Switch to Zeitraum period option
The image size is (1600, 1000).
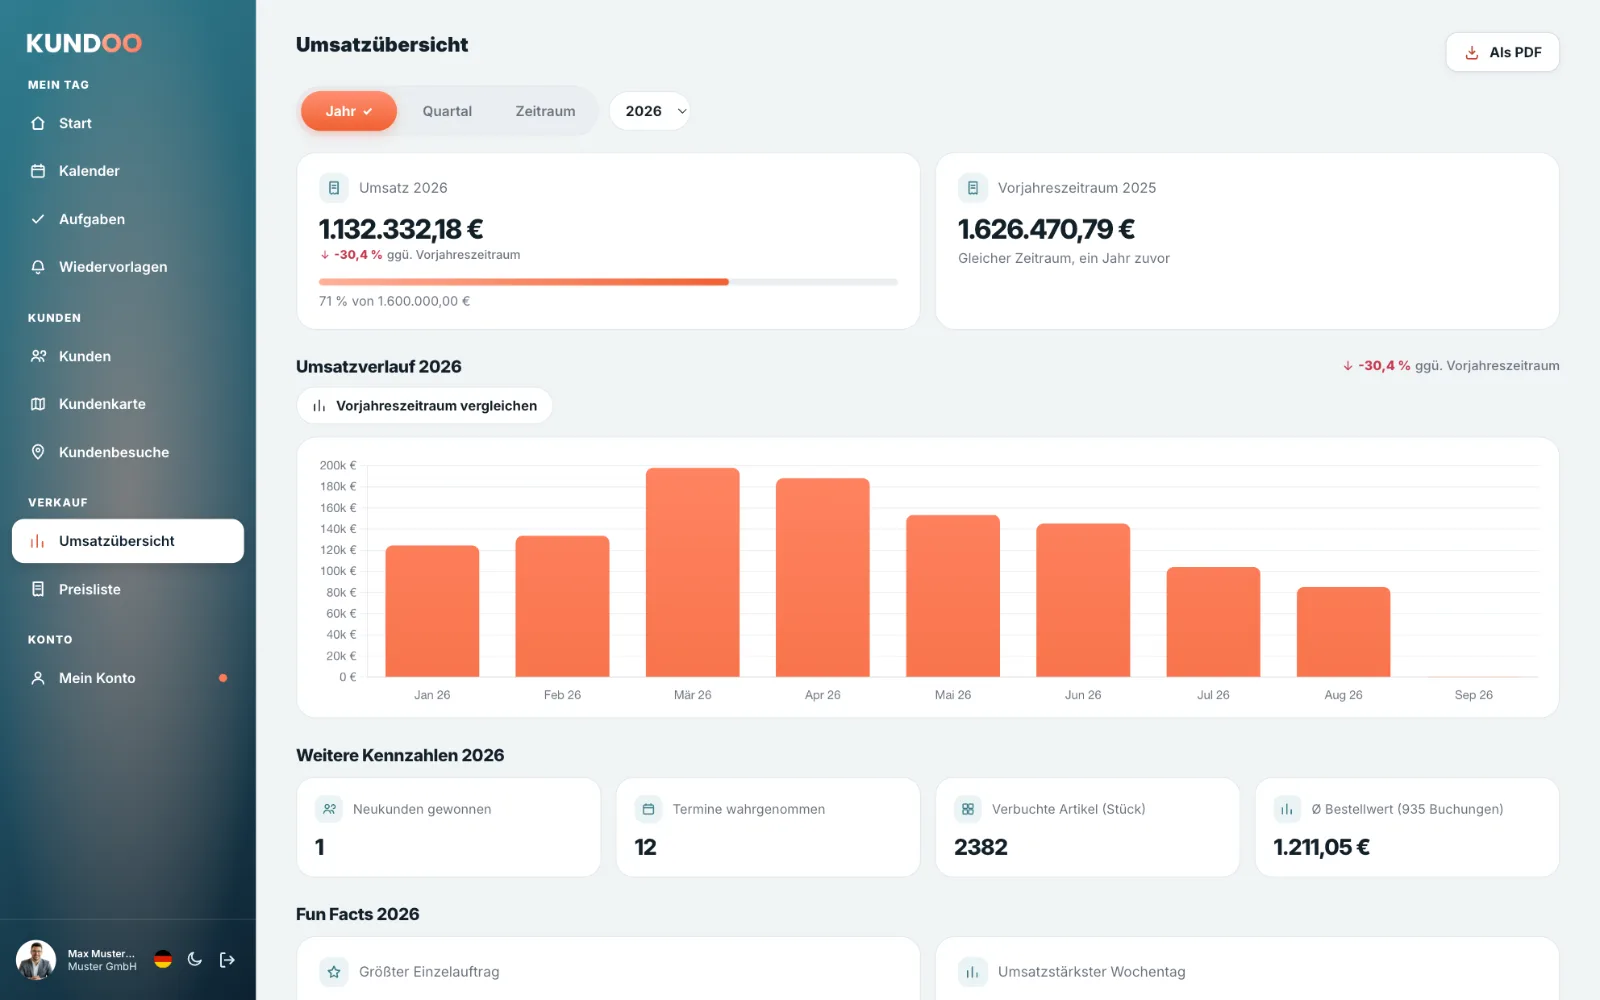click(x=545, y=111)
